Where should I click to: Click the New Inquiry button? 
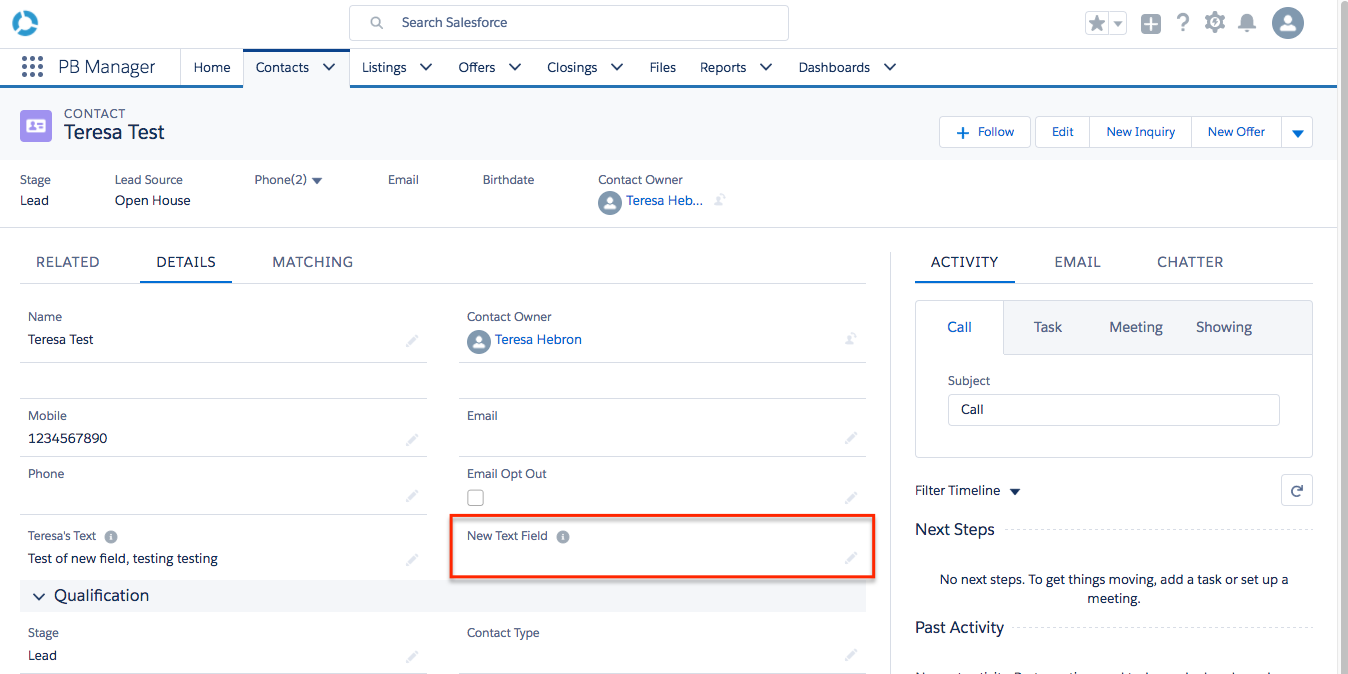[x=1141, y=132]
